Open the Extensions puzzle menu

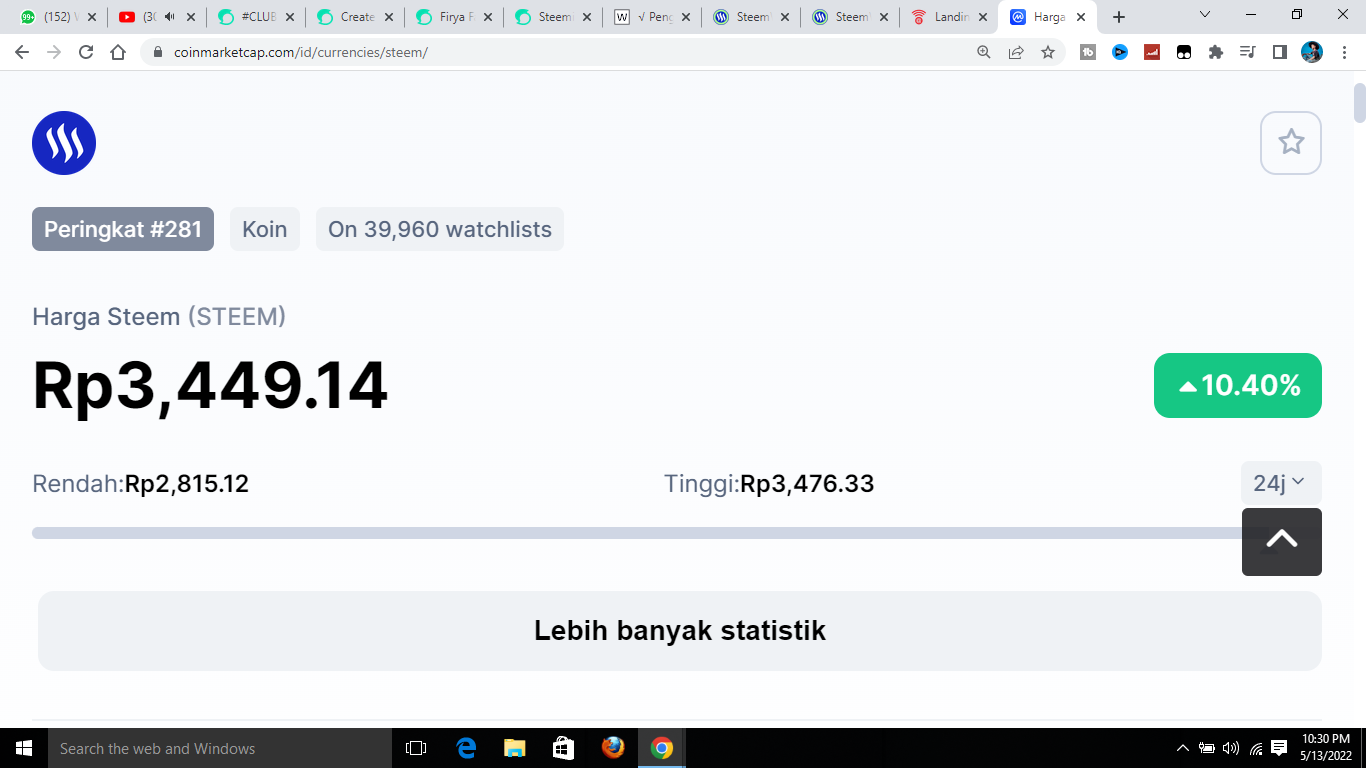pyautogui.click(x=1216, y=52)
